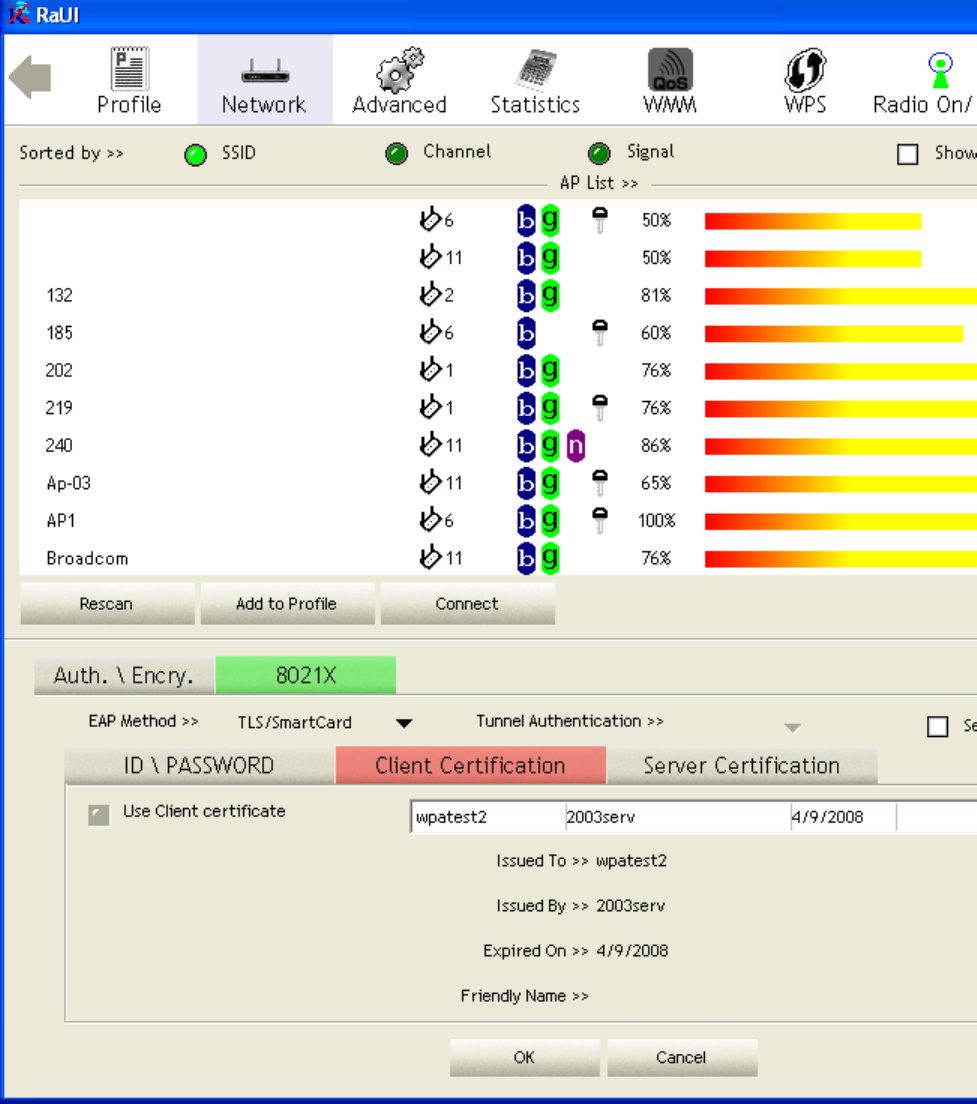Open the Statistics calculator icon
Image resolution: width=977 pixels, height=1104 pixels.
[x=535, y=70]
